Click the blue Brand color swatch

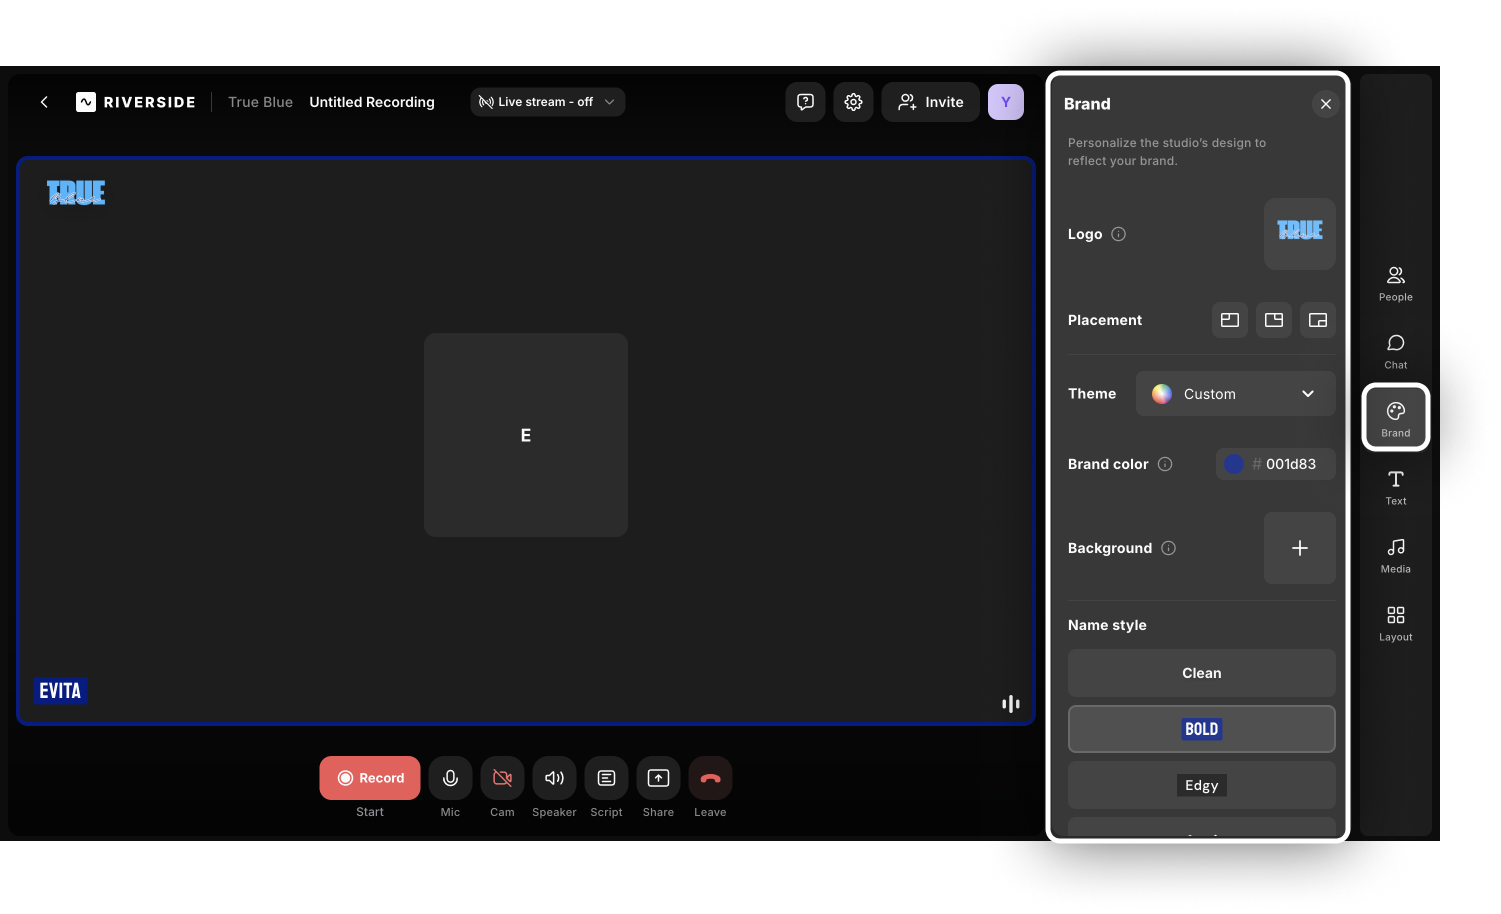point(1234,464)
